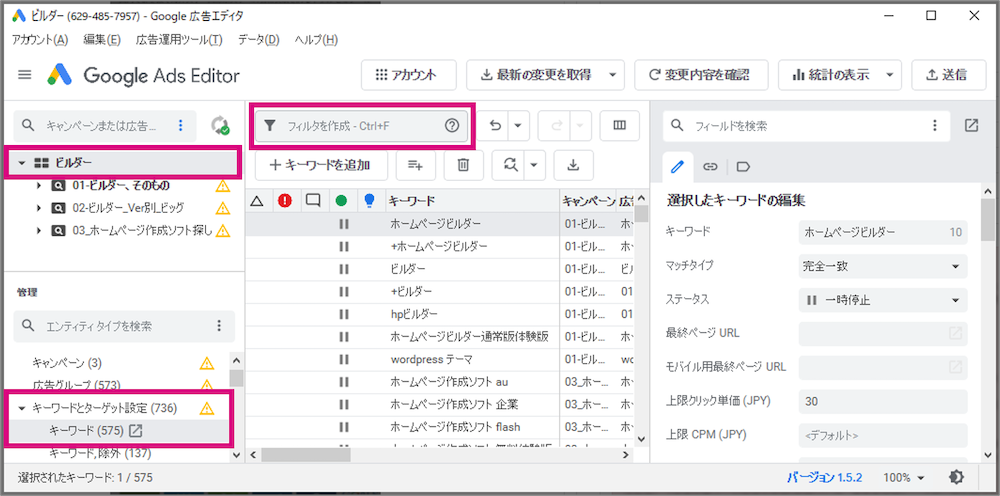Screen dimensions: 1000x496
Task: Pop out the edit panel icon
Action: coord(971,126)
